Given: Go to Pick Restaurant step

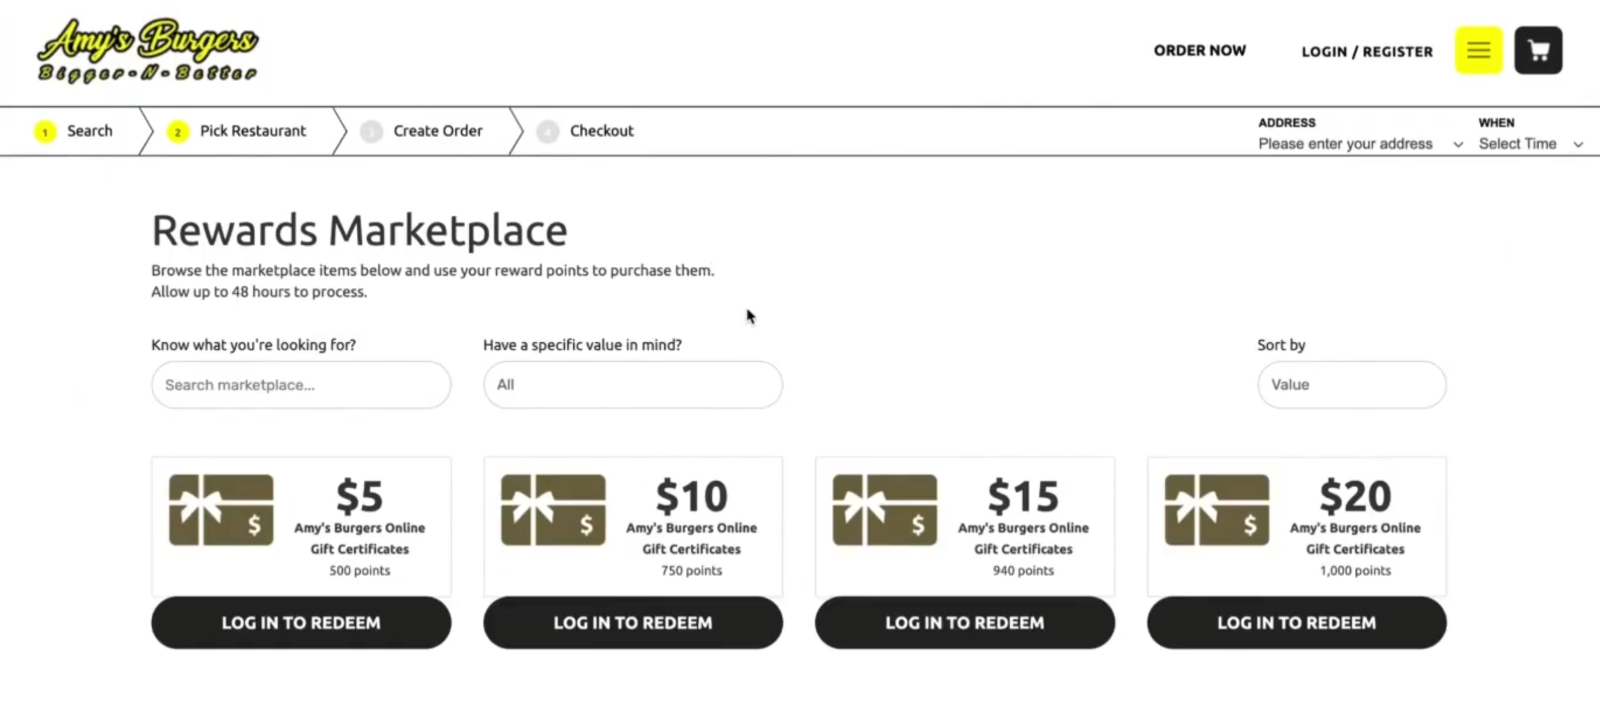Looking at the screenshot, I should (x=252, y=131).
